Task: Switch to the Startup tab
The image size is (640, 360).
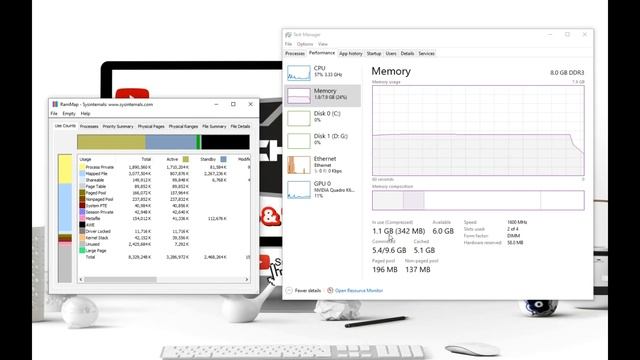Action: (x=373, y=53)
